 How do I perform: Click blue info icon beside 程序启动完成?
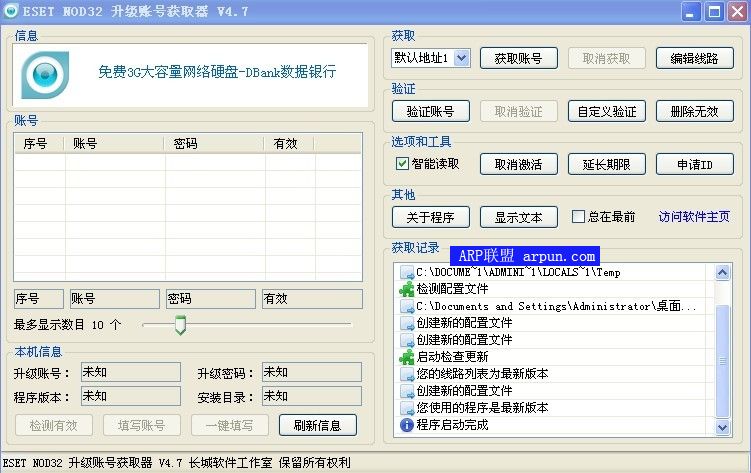(x=407, y=425)
